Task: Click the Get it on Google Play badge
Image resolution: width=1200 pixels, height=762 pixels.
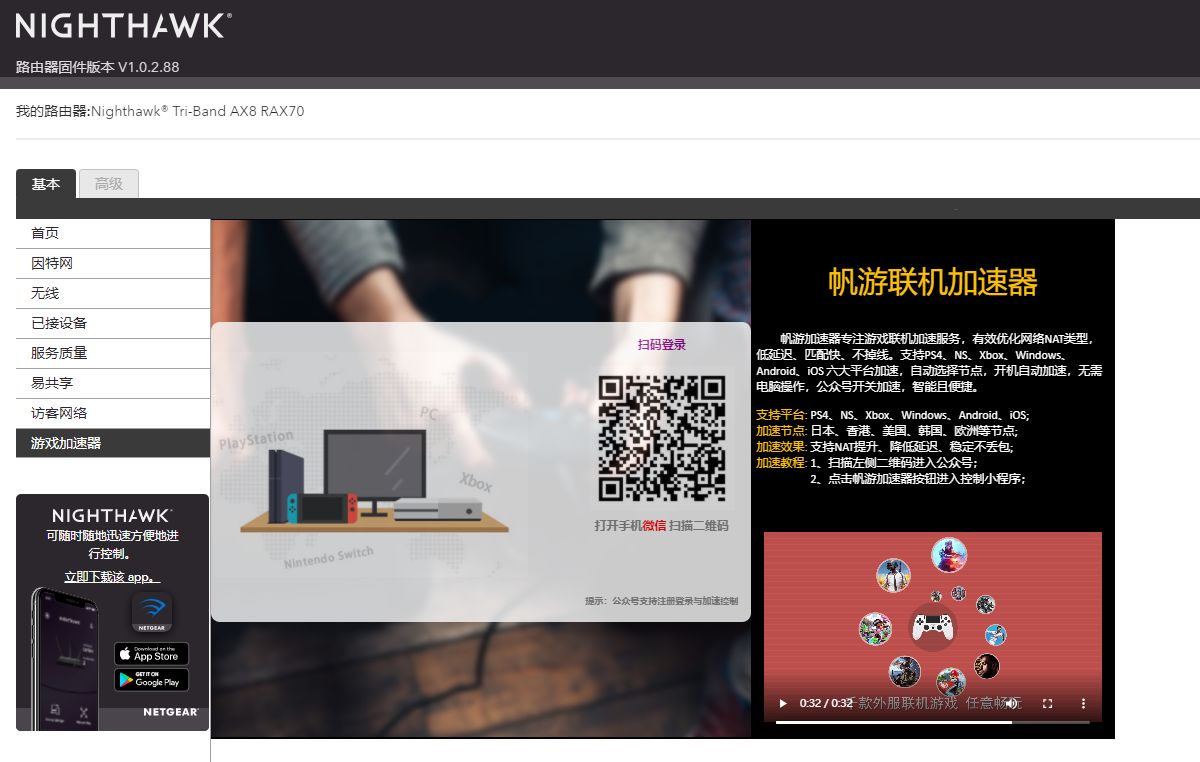Action: coord(152,680)
